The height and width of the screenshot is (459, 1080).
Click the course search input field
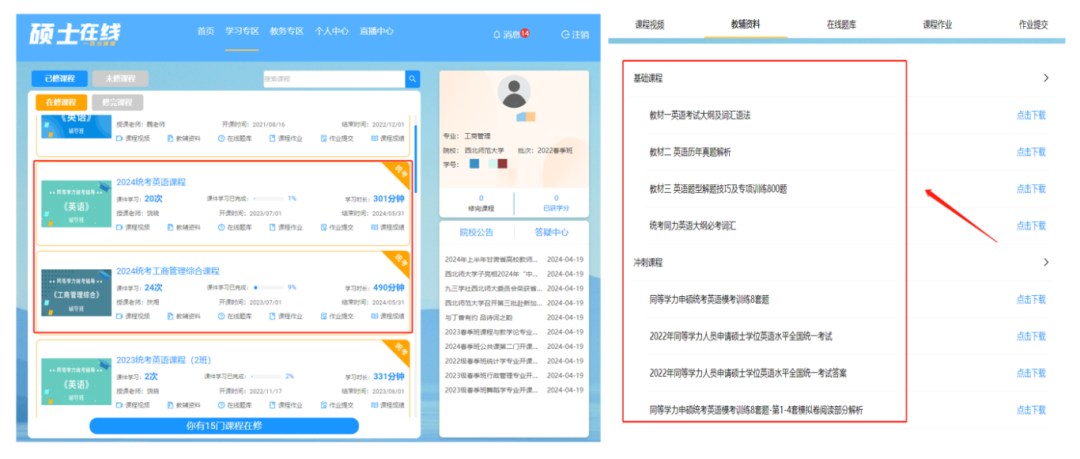[x=334, y=79]
